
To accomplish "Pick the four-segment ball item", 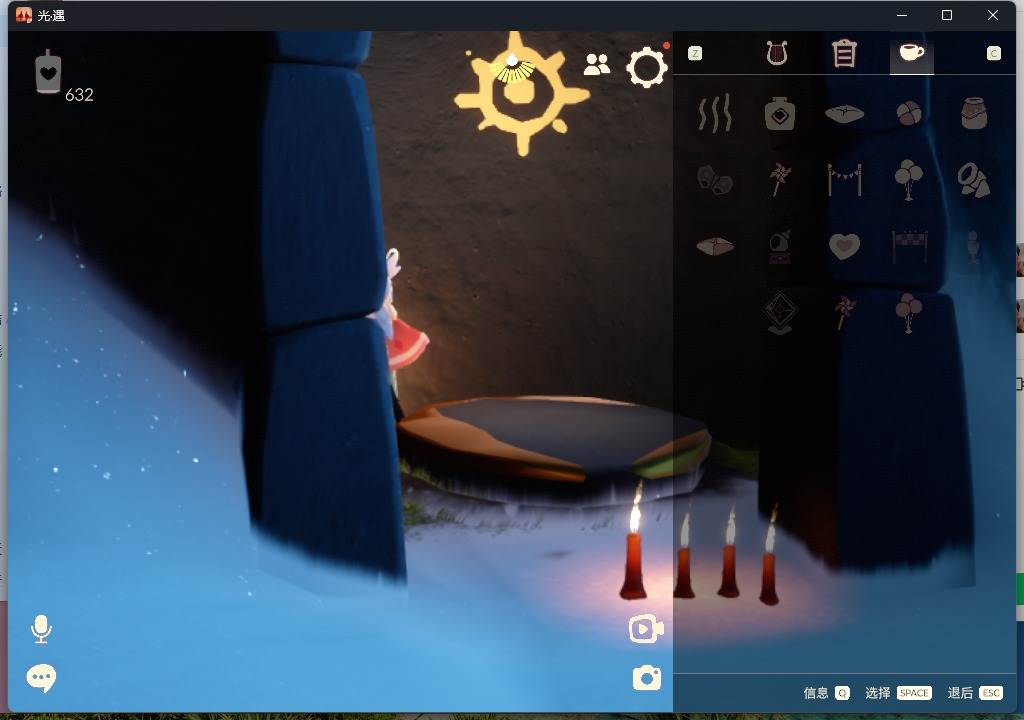I will click(908, 114).
